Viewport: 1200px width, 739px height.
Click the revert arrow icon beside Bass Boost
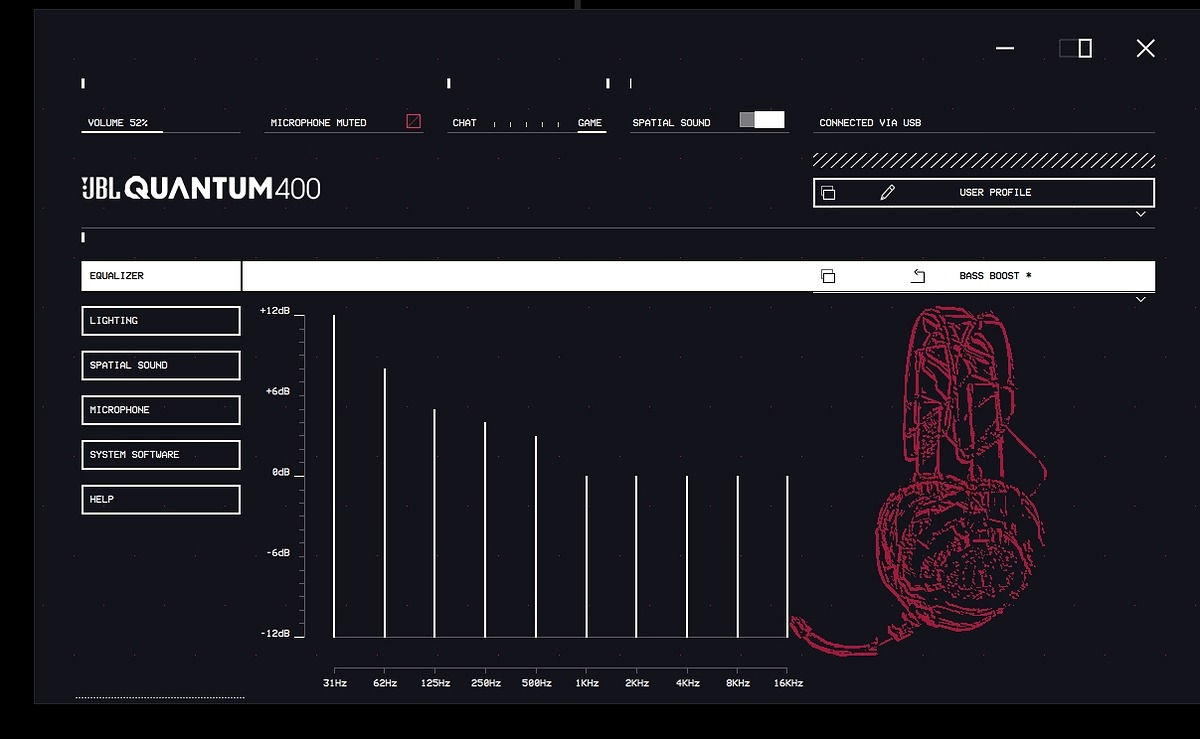click(918, 276)
